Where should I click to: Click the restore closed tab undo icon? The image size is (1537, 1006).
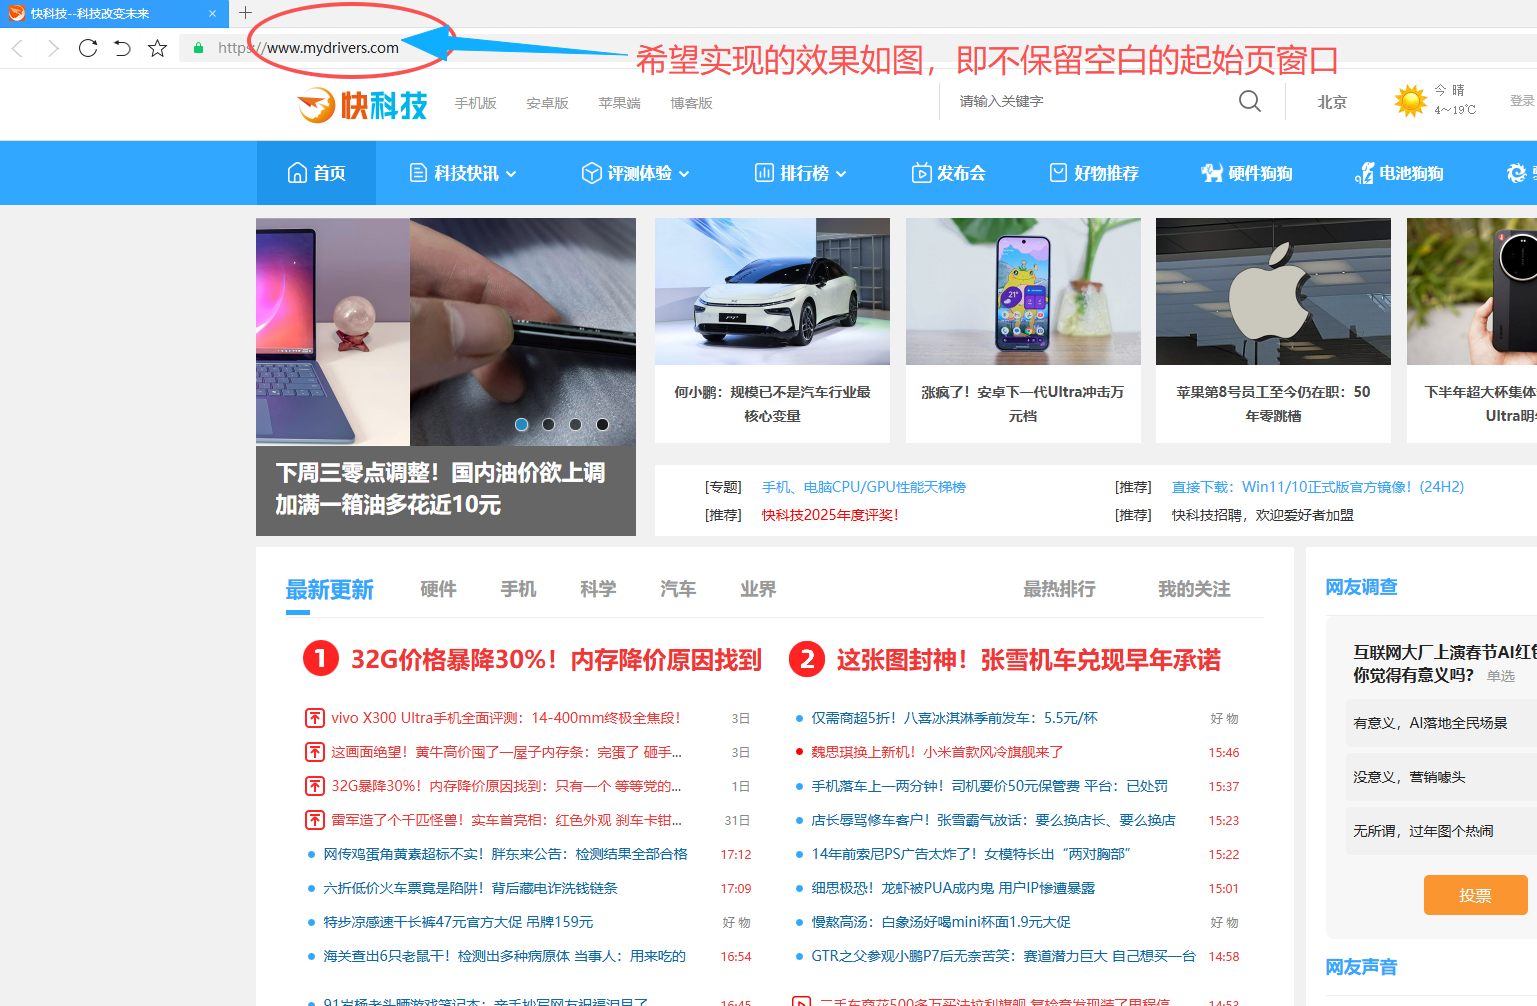click(122, 48)
